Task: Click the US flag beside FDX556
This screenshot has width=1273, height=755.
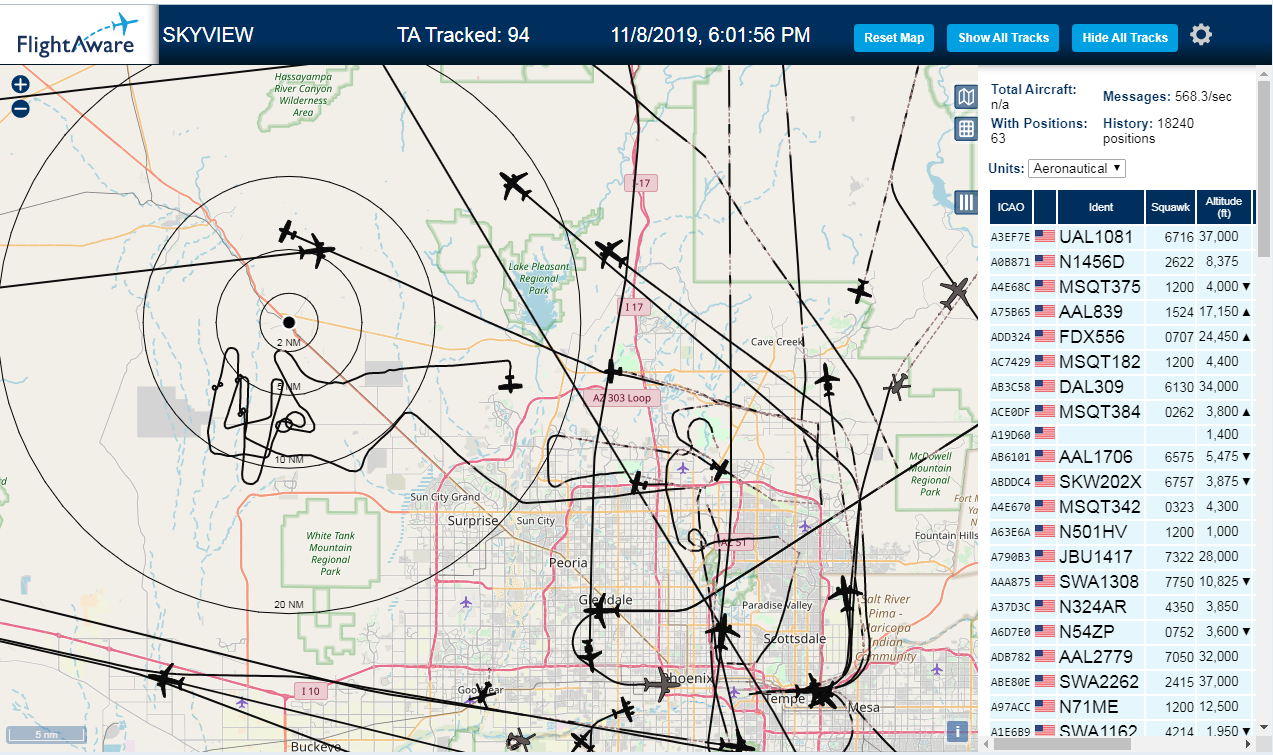Action: pyautogui.click(x=1045, y=337)
